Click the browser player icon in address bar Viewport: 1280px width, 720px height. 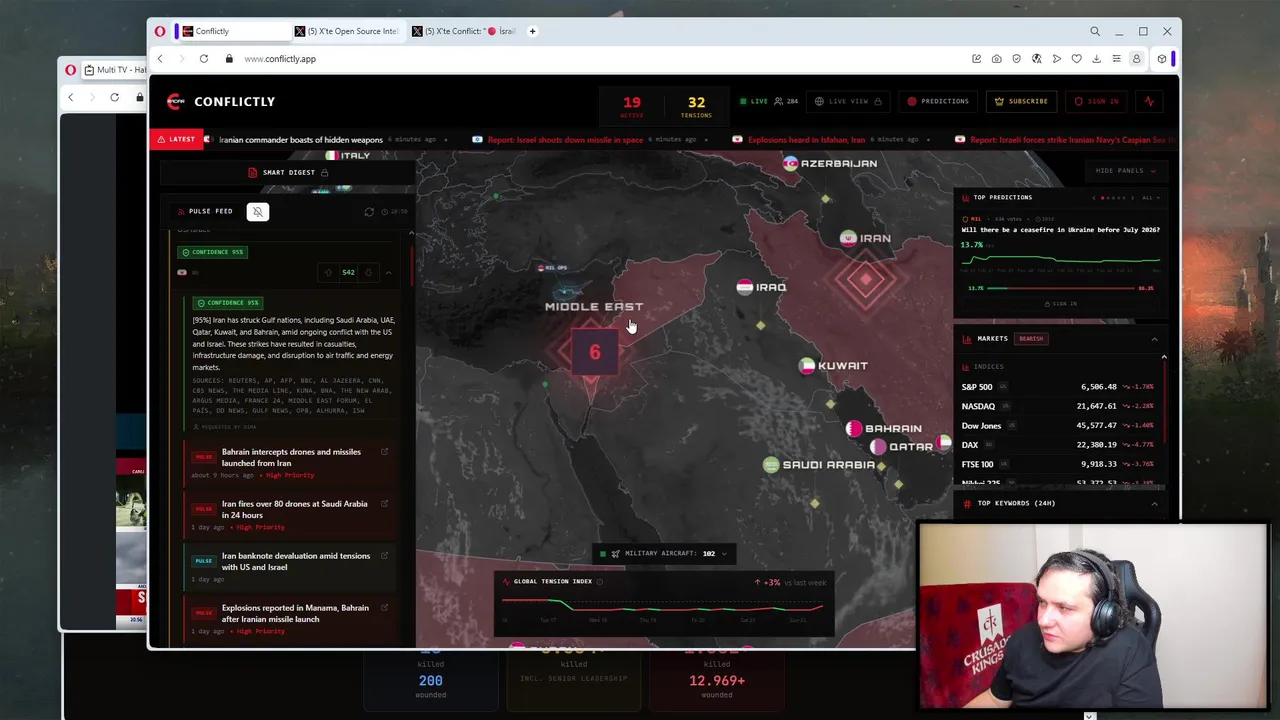(1056, 59)
